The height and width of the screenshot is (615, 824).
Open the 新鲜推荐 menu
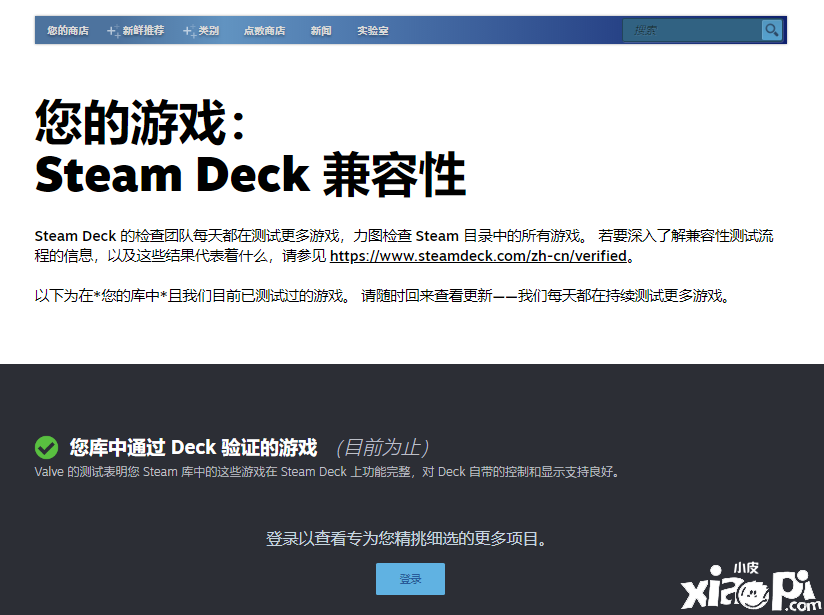[x=143, y=30]
